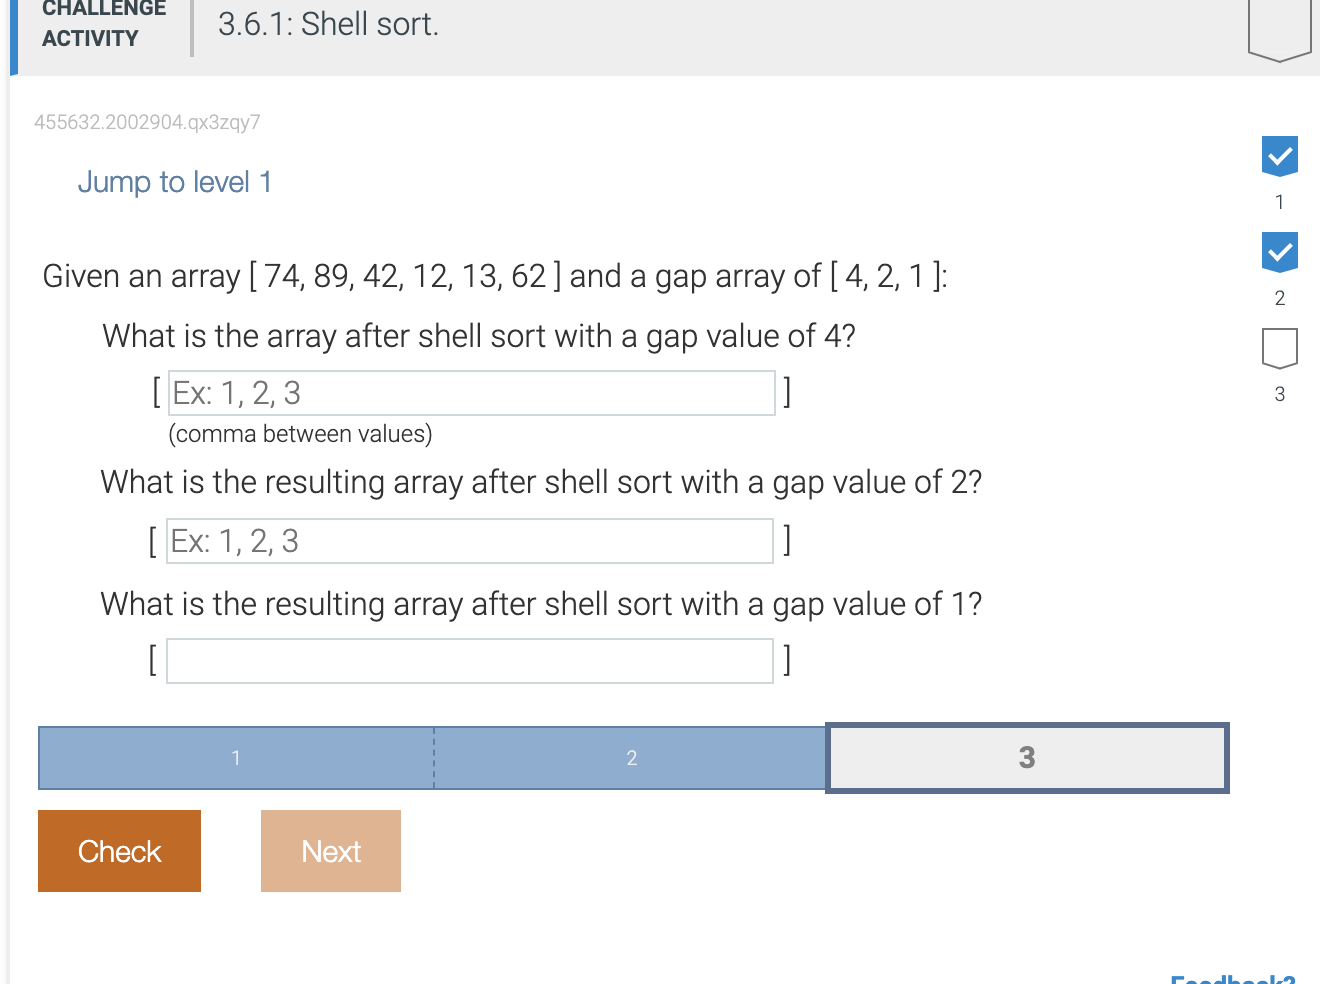Select segment 1 of the progress bar
This screenshot has height=984, width=1320.
(x=236, y=758)
